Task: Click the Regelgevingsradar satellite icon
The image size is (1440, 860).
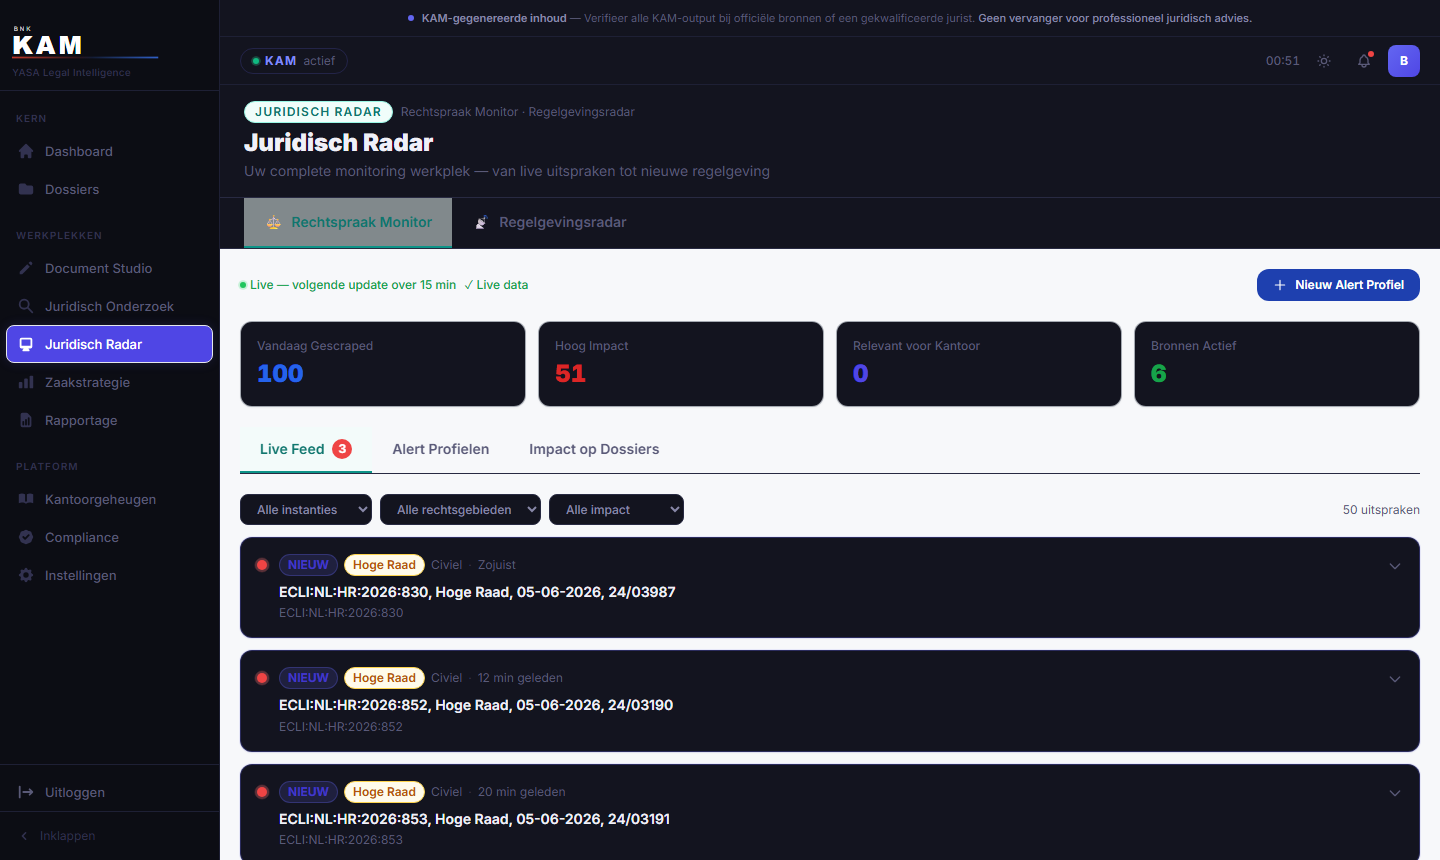Action: [x=481, y=222]
